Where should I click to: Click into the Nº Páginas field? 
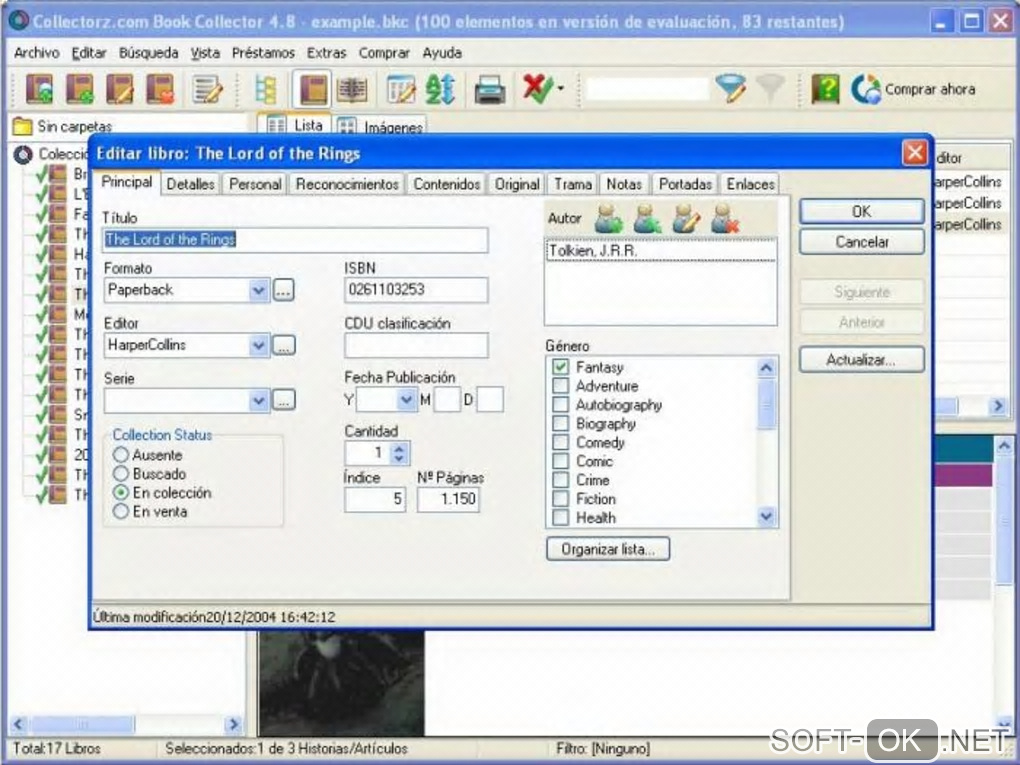tap(448, 500)
